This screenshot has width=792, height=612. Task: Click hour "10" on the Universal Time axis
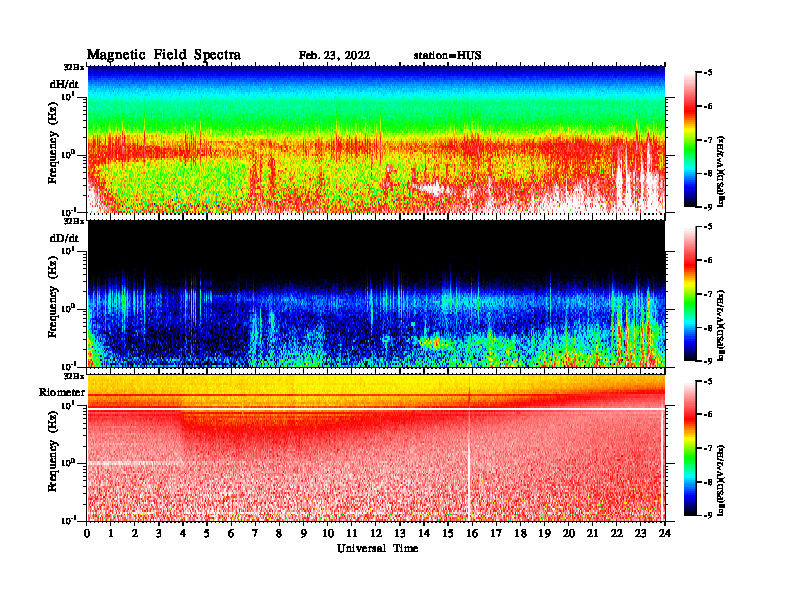(328, 534)
